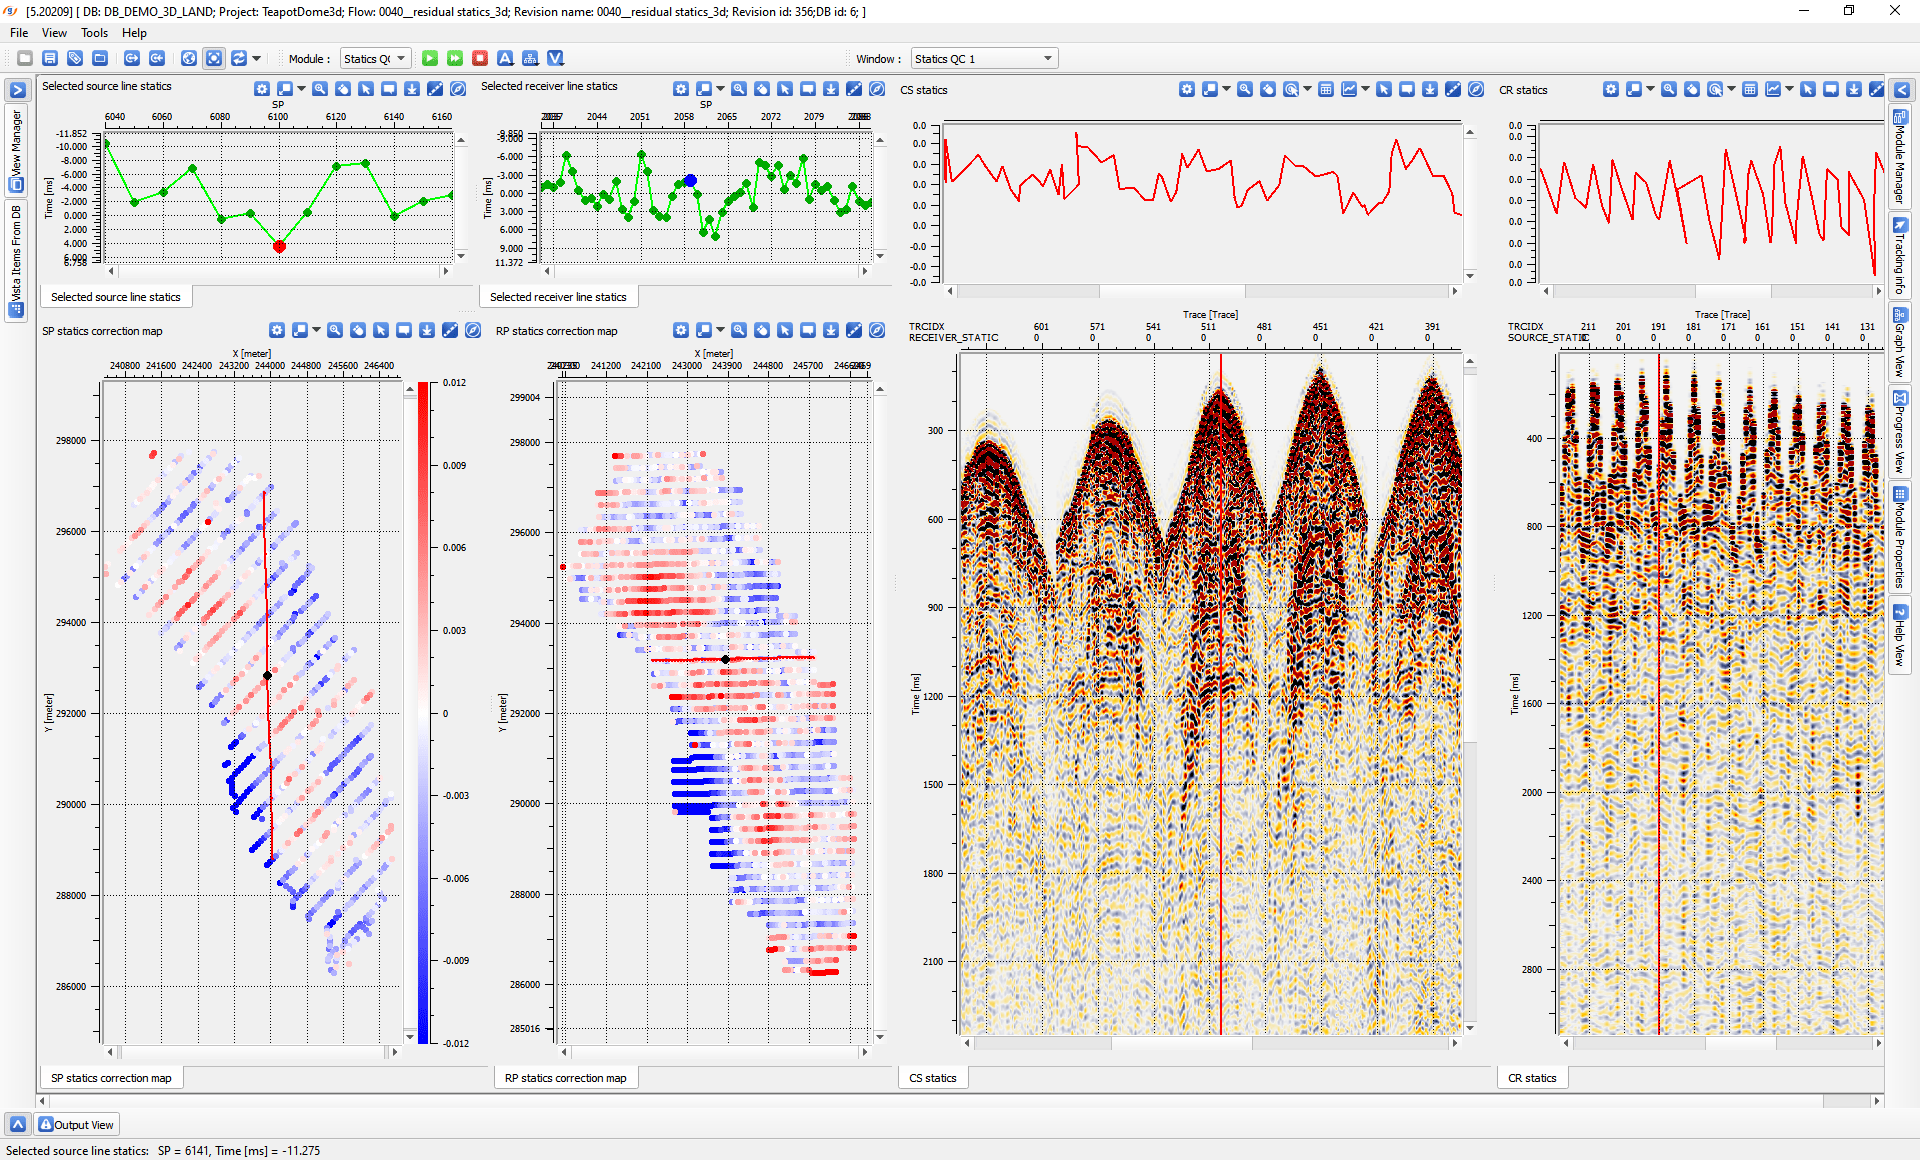
Task: Open the Window dropdown showing Statics QC 1
Action: [x=983, y=59]
